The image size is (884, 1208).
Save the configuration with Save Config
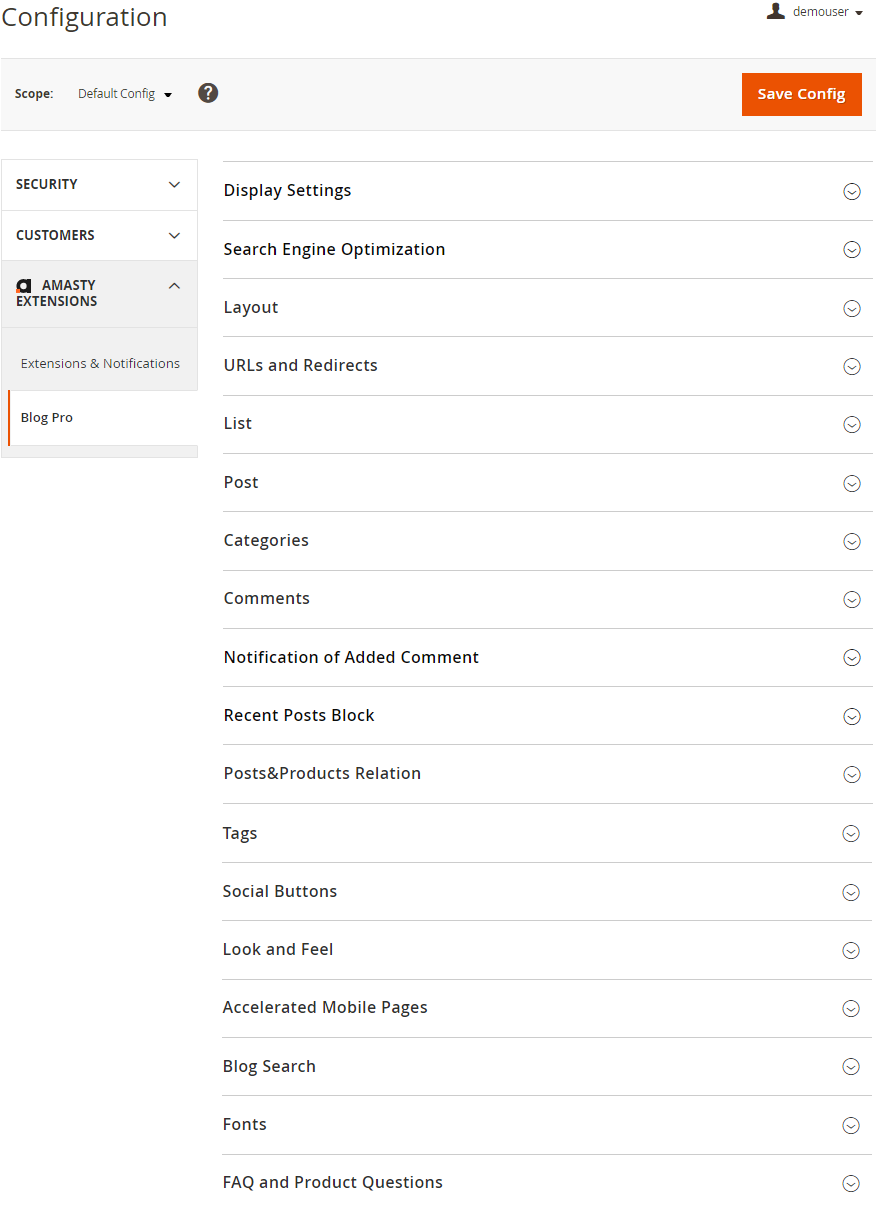click(x=802, y=94)
